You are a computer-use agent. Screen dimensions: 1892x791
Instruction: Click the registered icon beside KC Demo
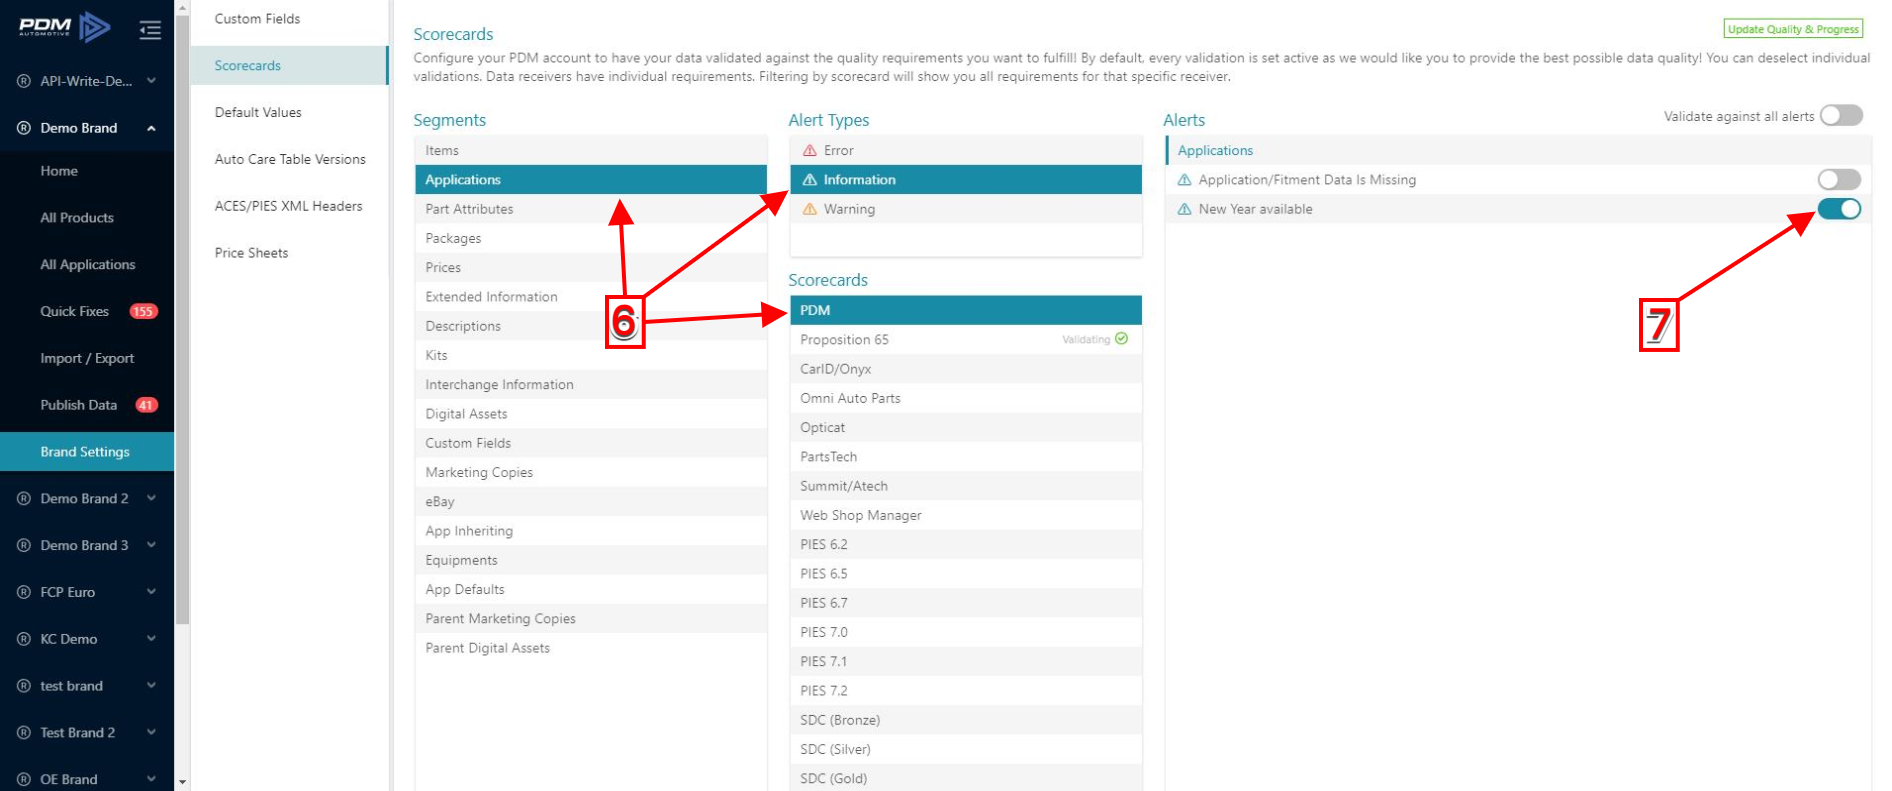point(23,639)
